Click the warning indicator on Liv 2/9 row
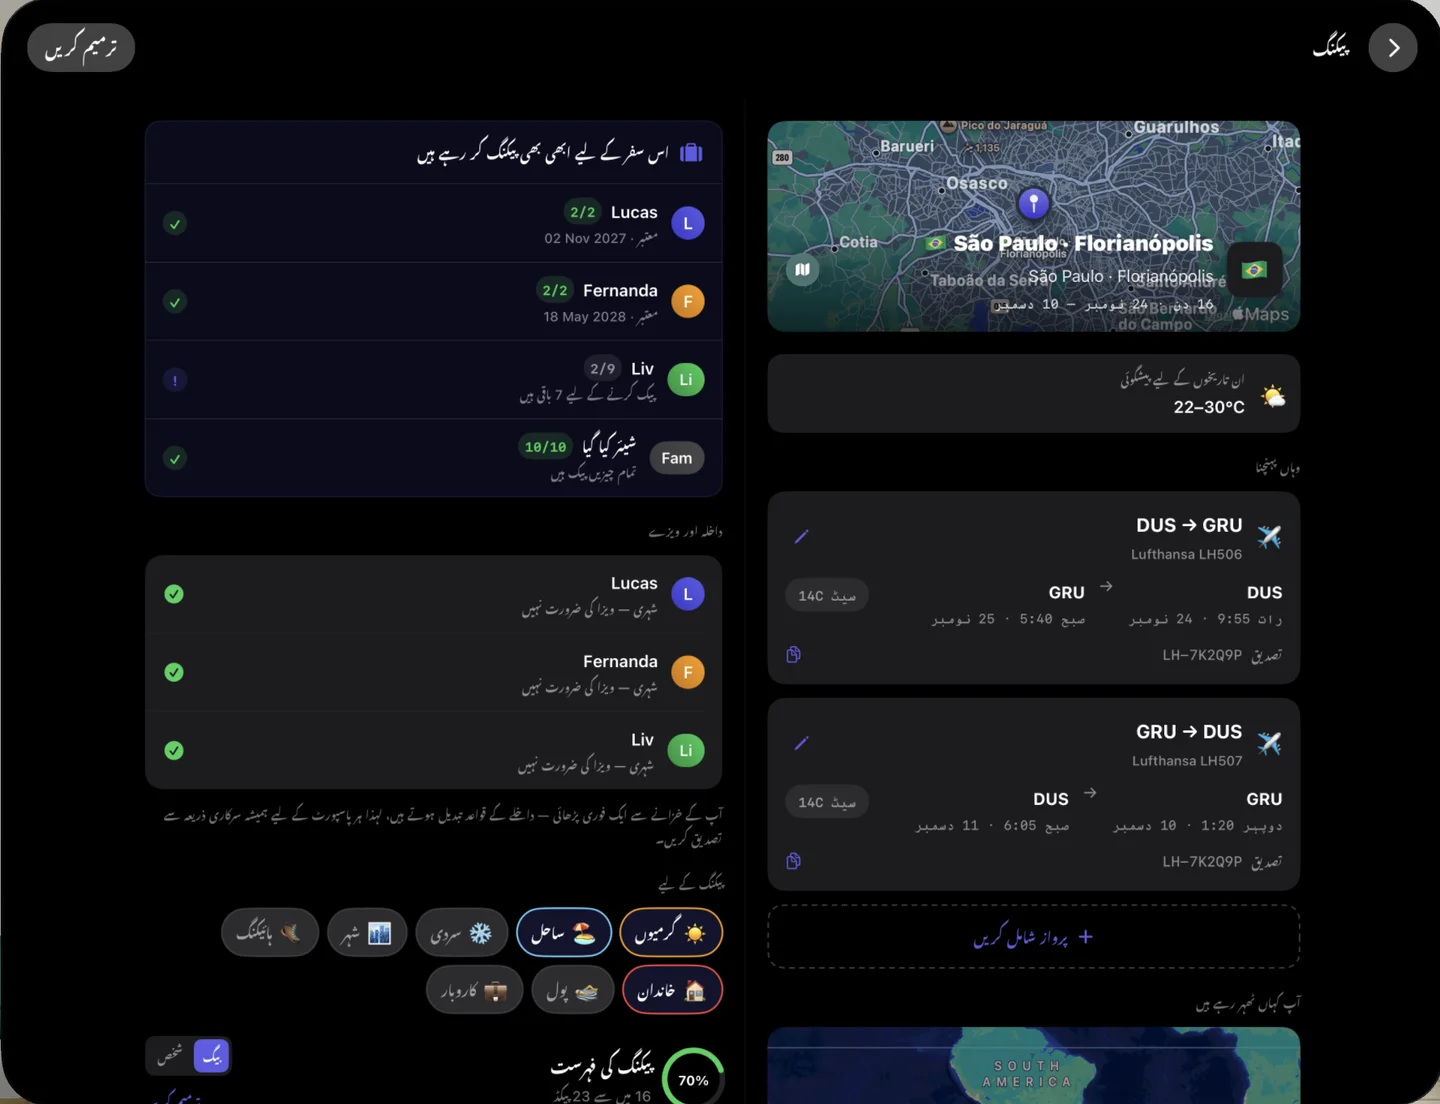Viewport: 1440px width, 1104px height. click(x=175, y=380)
